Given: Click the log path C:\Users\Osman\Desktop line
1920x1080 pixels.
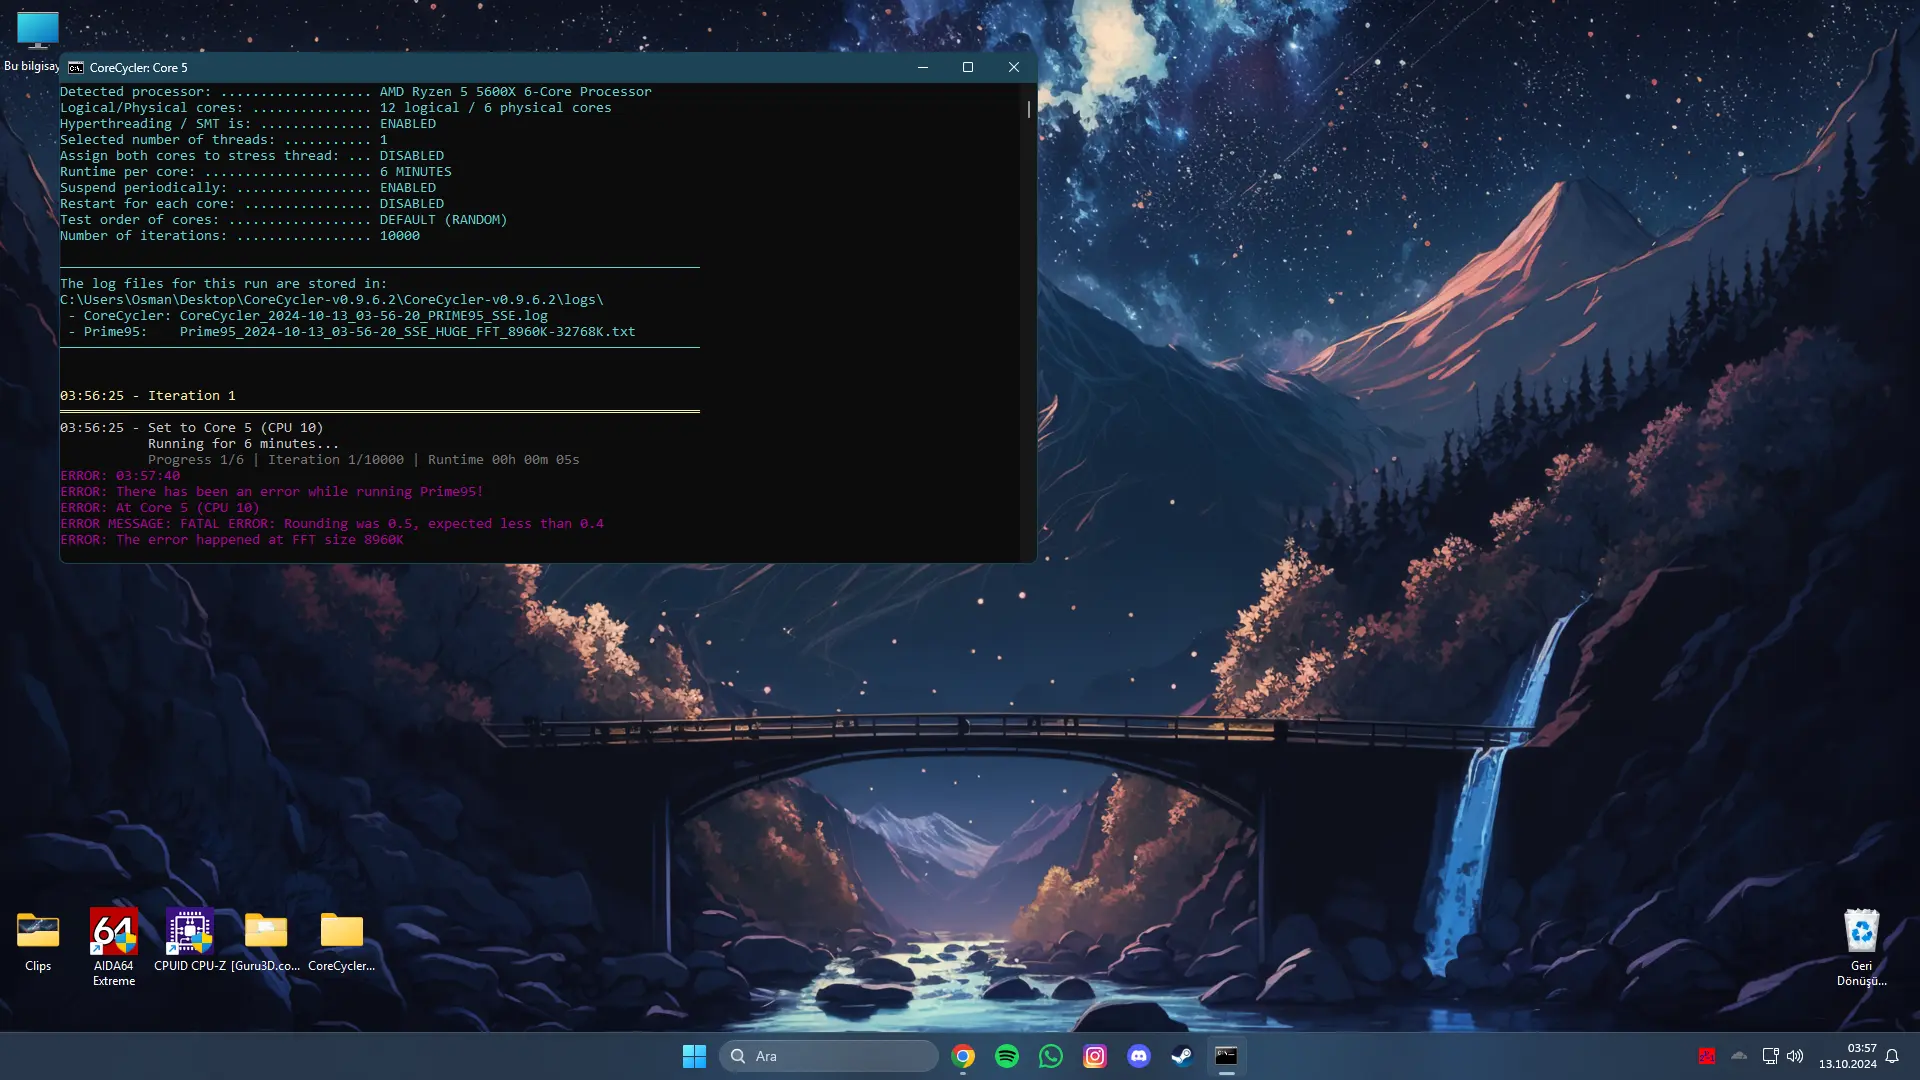Looking at the screenshot, I should [x=332, y=300].
